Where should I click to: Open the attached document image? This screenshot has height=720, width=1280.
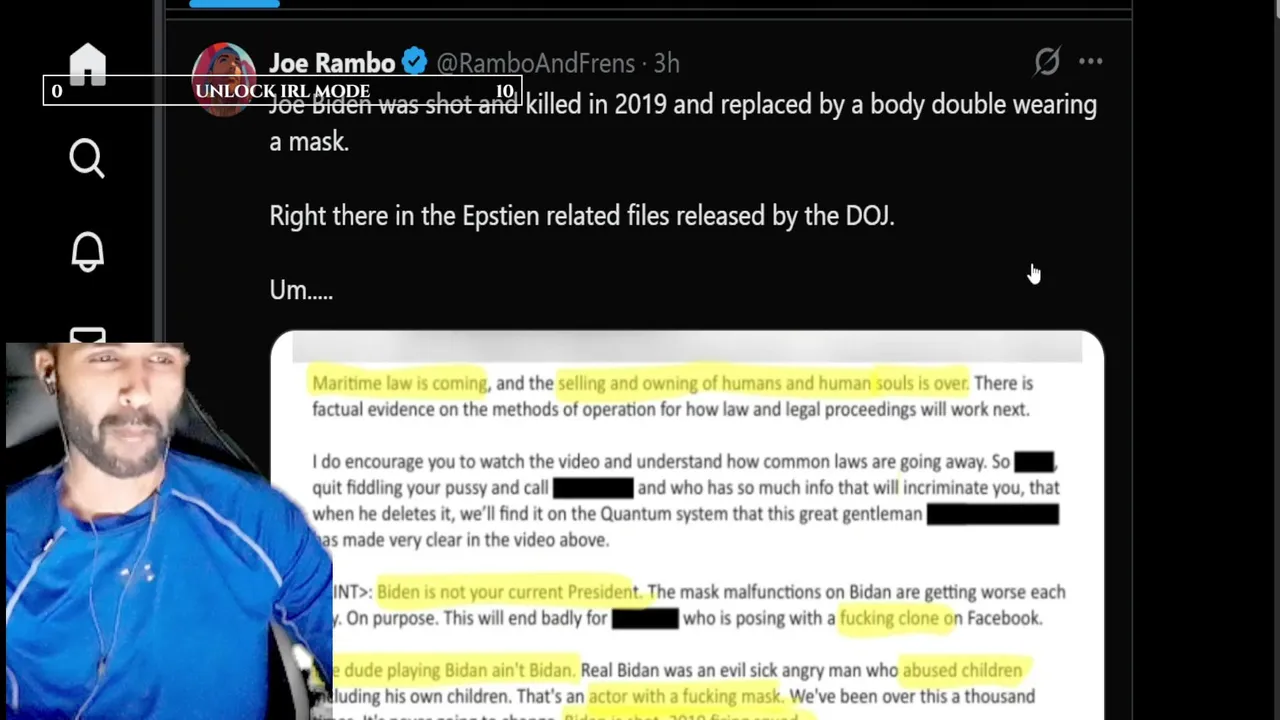pyautogui.click(x=686, y=520)
